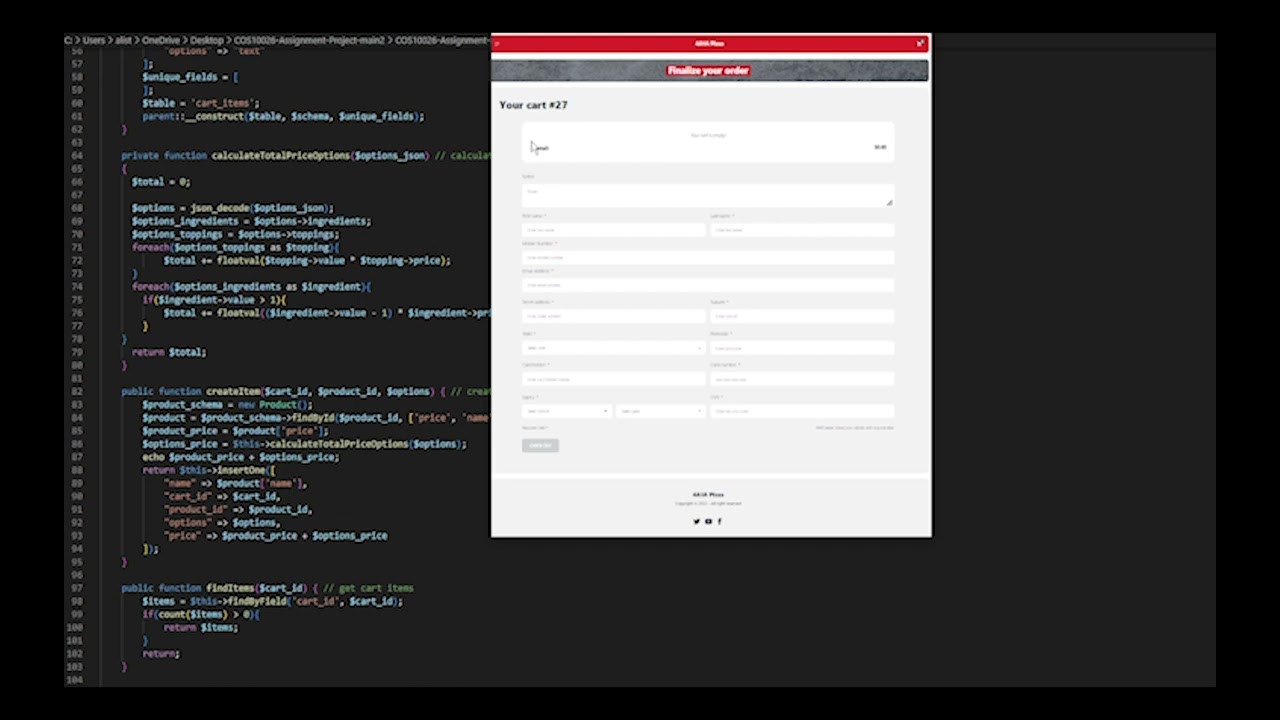Click the '$table = 'cart_items';' code line
Viewport: 1280px width, 720px height.
pyautogui.click(x=201, y=103)
